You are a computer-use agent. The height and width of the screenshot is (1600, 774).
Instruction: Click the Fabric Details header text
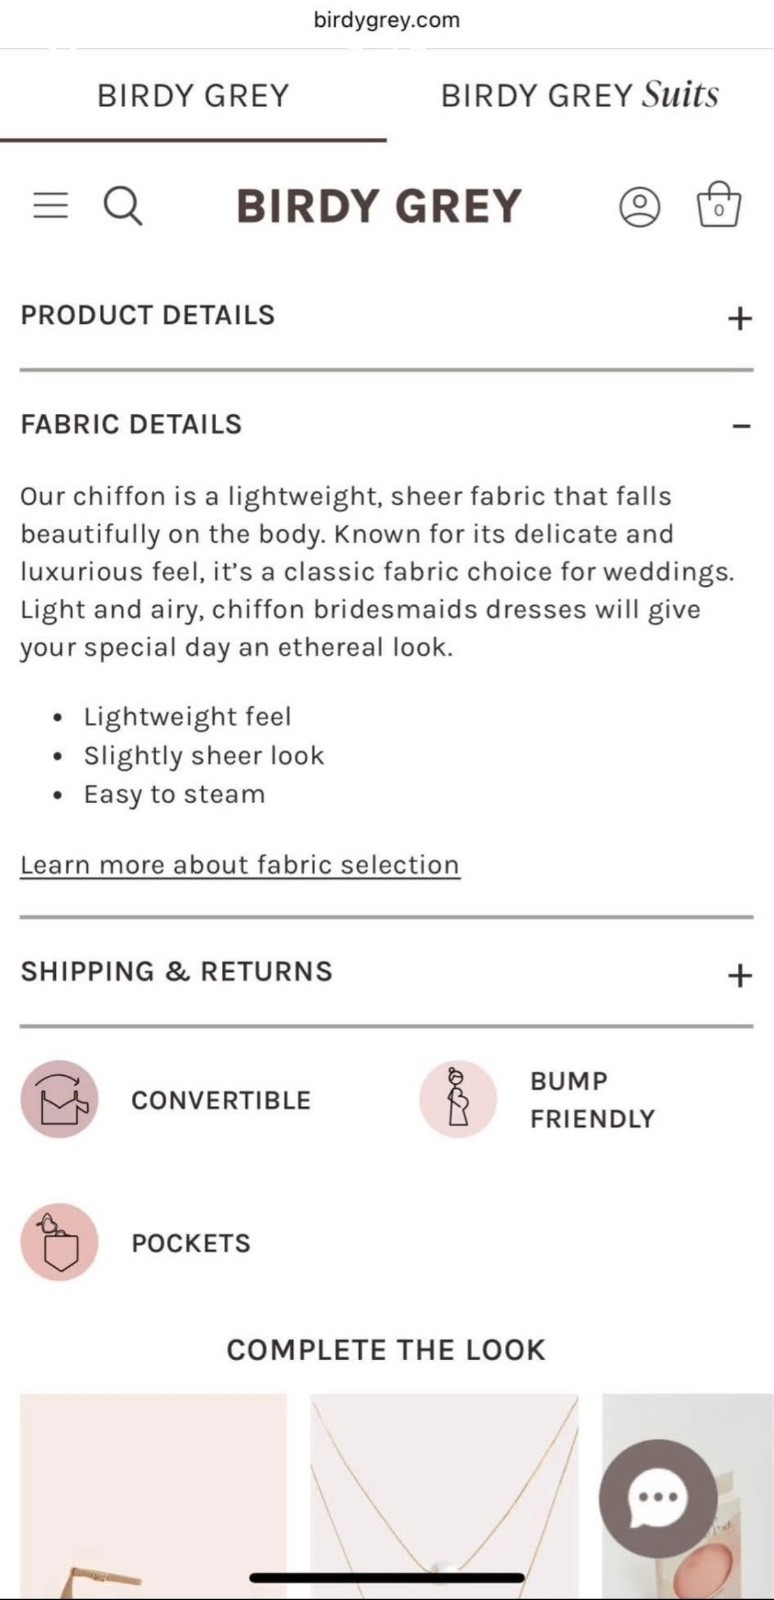click(x=131, y=424)
